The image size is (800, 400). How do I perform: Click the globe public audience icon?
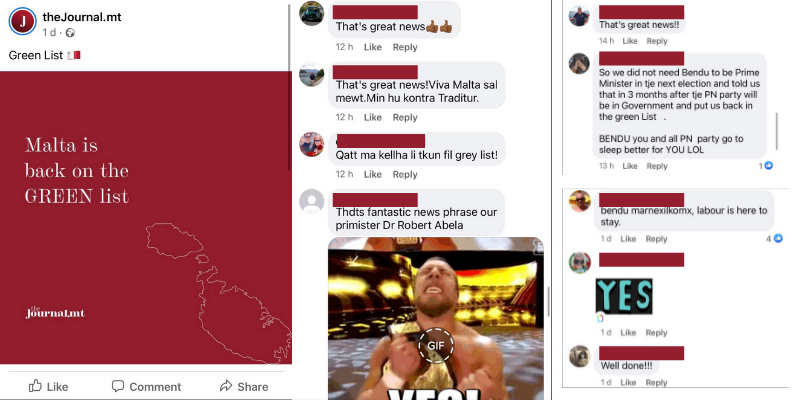click(x=70, y=33)
